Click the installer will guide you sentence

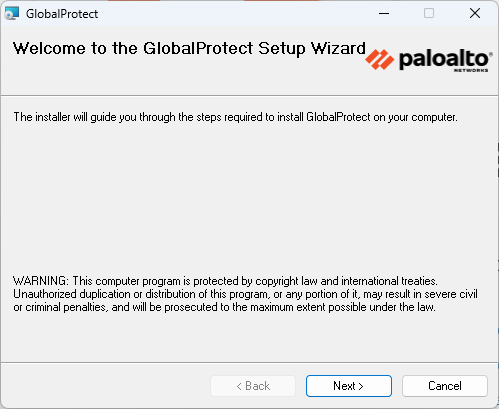(235, 117)
